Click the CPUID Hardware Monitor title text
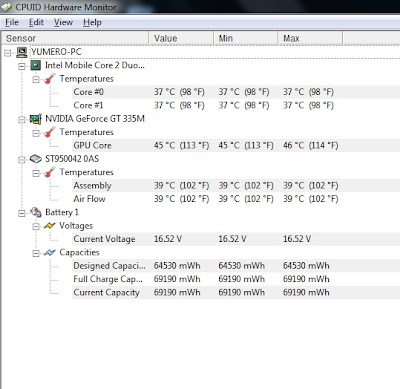 [x=66, y=7]
